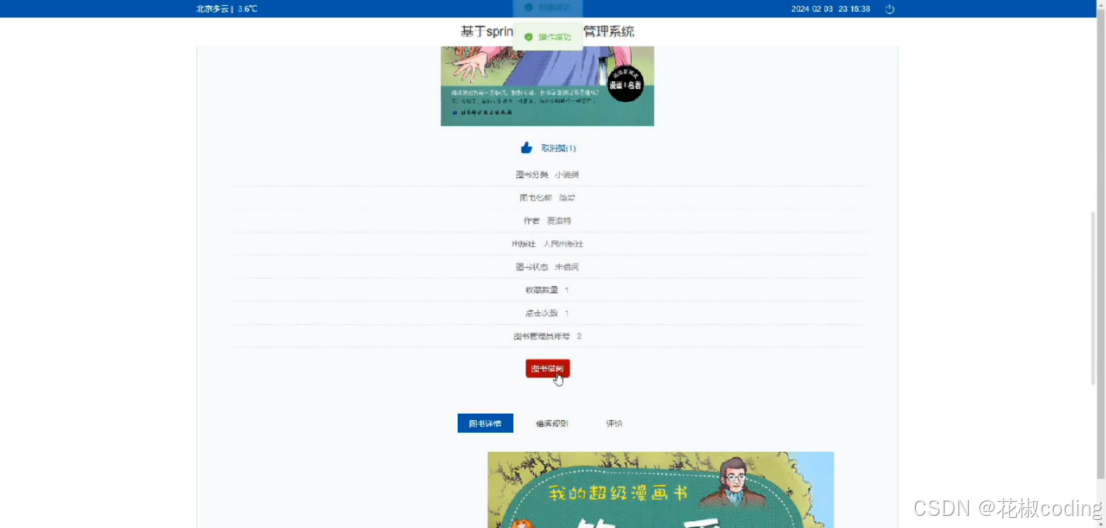The width and height of the screenshot is (1106, 528).
Task: Click the 图书分类 小说类 row
Action: pos(547,174)
